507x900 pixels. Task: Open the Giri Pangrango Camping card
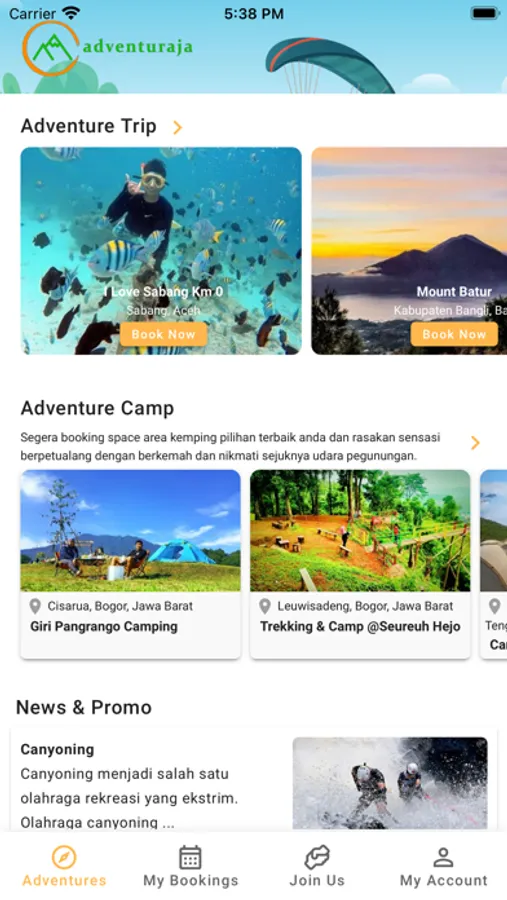coord(130,564)
